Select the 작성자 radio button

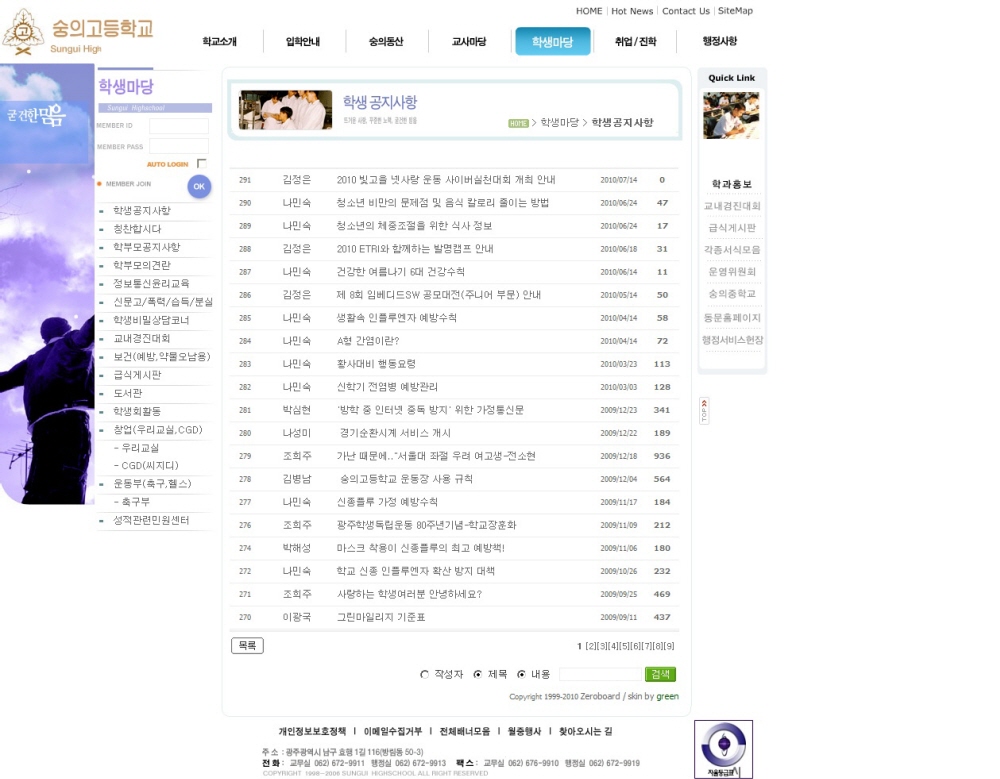(x=425, y=675)
